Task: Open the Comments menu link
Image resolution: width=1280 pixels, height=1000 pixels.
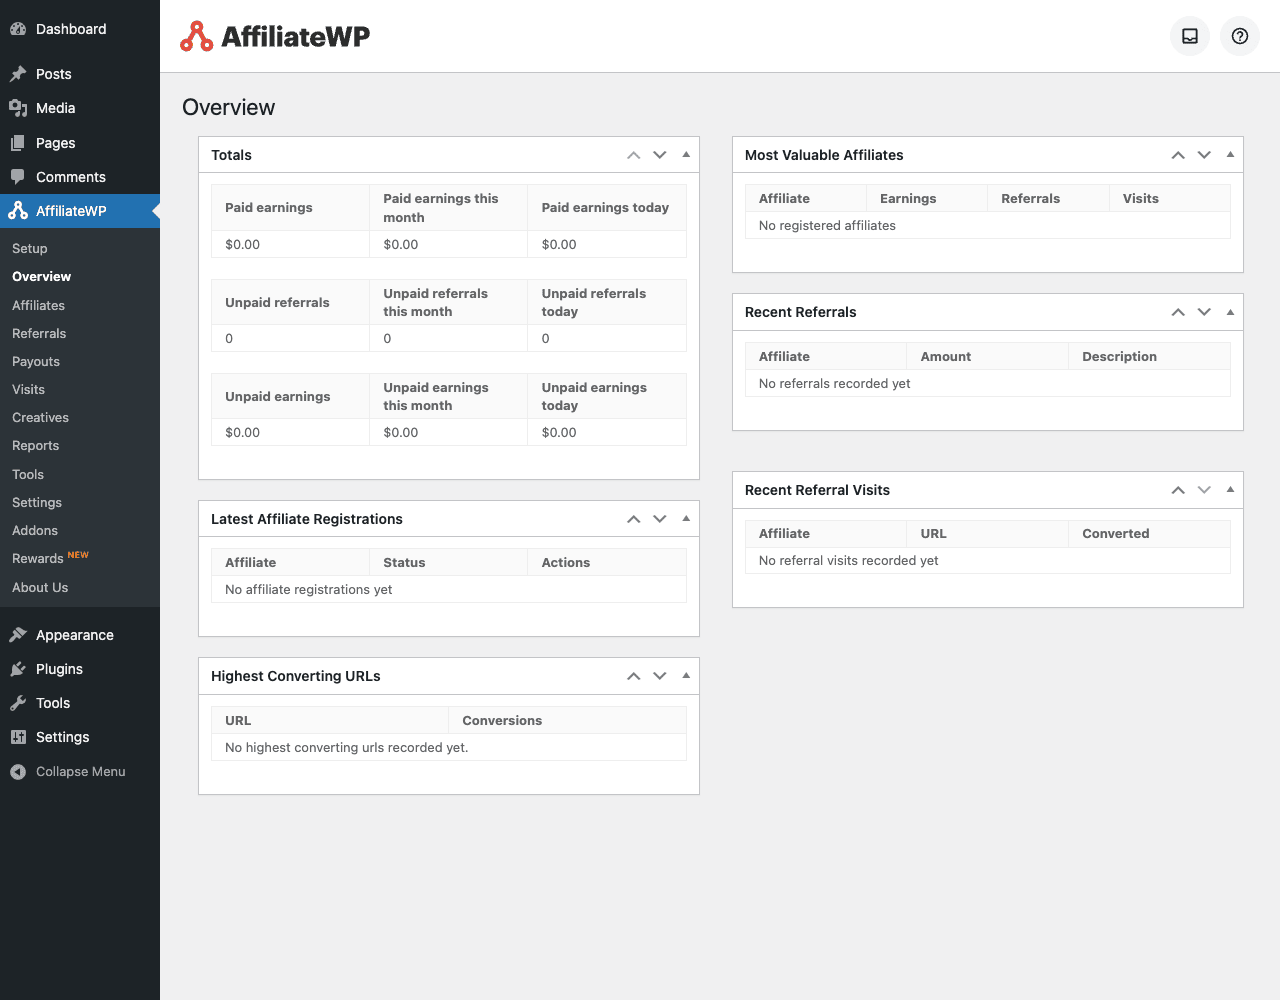Action: coord(80,177)
